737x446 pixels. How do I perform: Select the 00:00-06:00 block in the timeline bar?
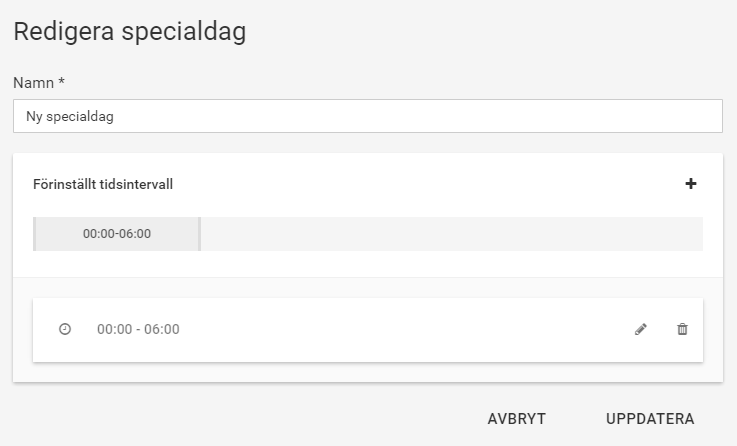pos(117,234)
